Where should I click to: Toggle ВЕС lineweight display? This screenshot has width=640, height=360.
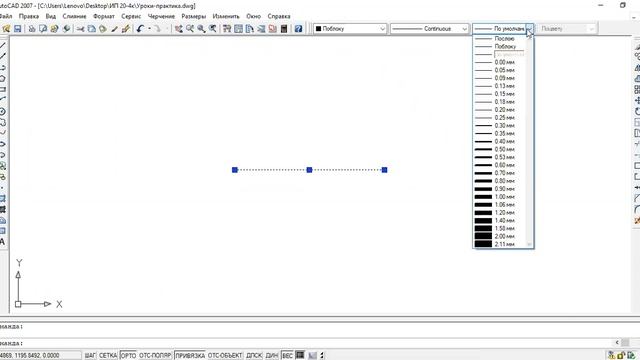[x=287, y=356]
